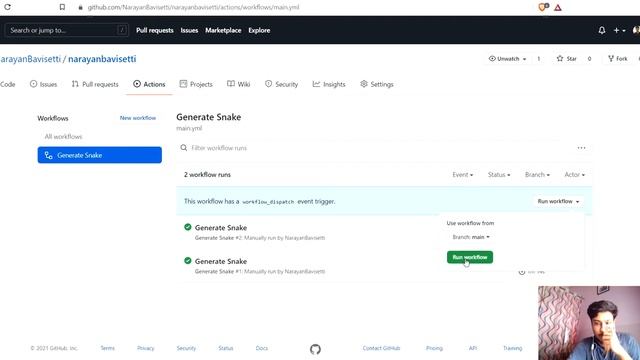Viewport: 640px width, 360px height.
Task: Open the notifications bell icon
Action: click(x=602, y=30)
